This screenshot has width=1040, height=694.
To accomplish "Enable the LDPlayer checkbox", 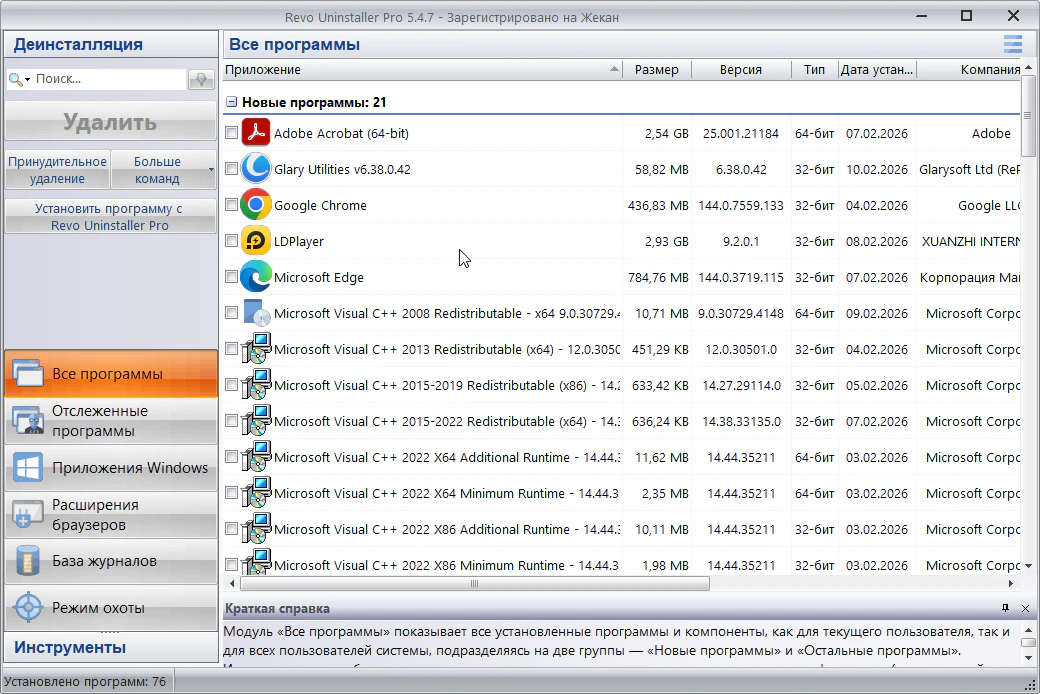I will tap(231, 241).
